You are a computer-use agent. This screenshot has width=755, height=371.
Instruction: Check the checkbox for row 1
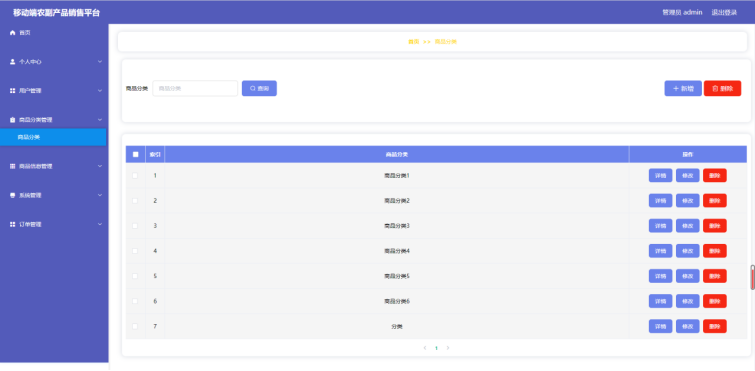[x=135, y=176]
